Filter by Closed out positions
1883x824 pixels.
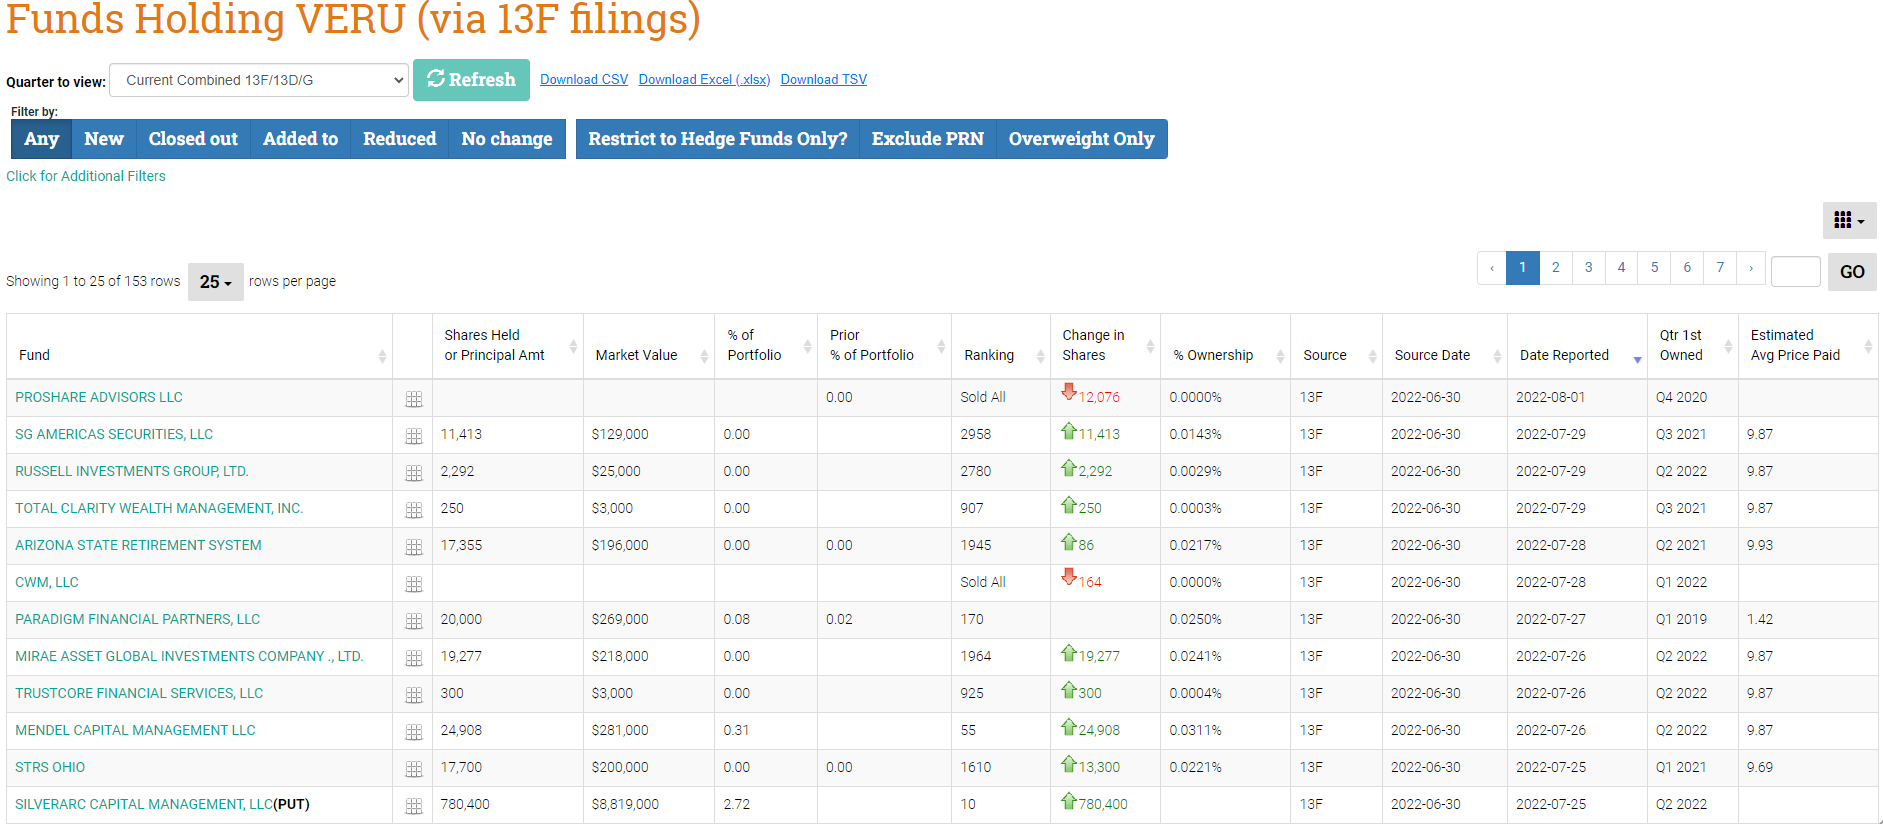point(193,139)
